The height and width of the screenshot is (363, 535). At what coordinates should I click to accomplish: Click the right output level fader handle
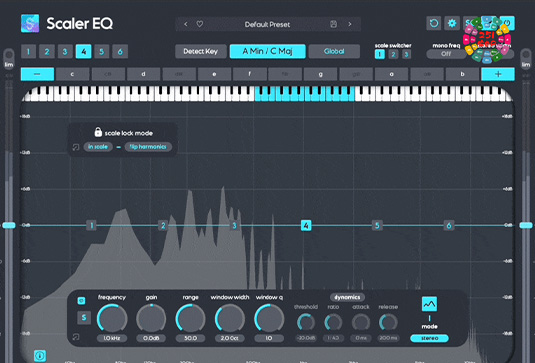point(526,225)
